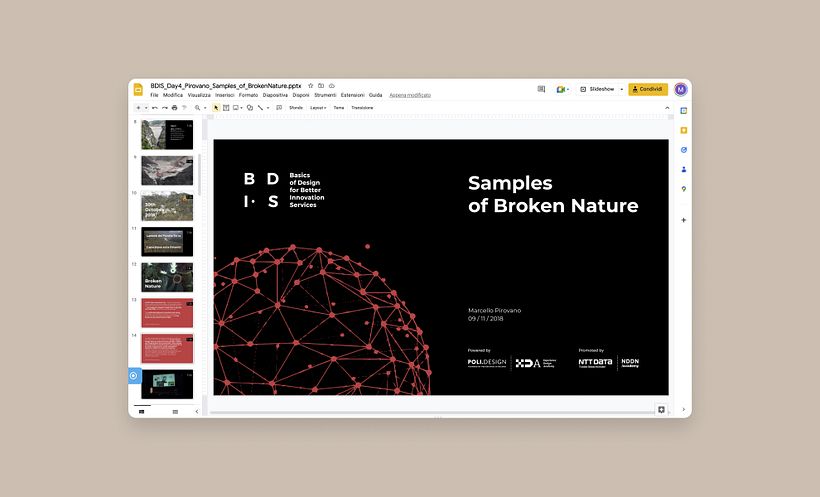Screen dimensions: 820x497
Task: Get add-ons with the plus icon
Action: [684, 220]
